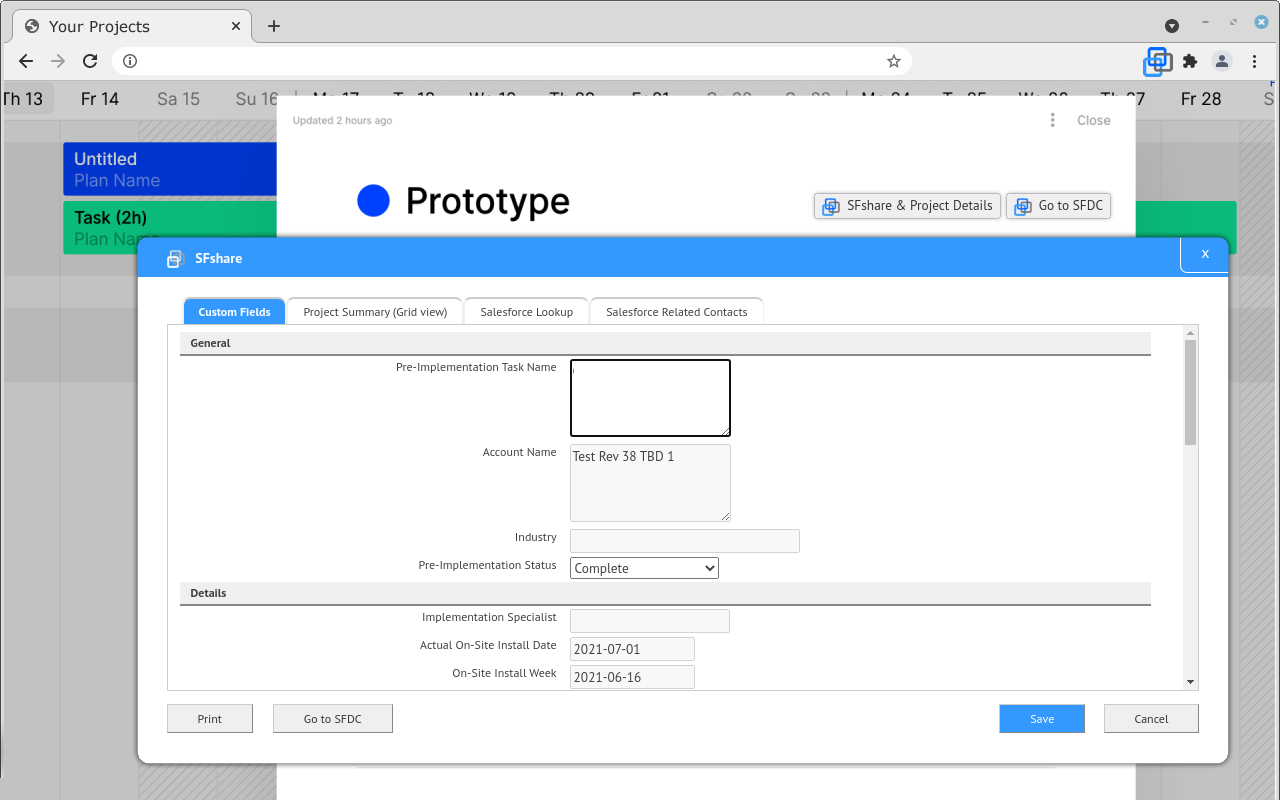1280x800 pixels.
Task: Click the Account Name text area
Action: tap(650, 483)
